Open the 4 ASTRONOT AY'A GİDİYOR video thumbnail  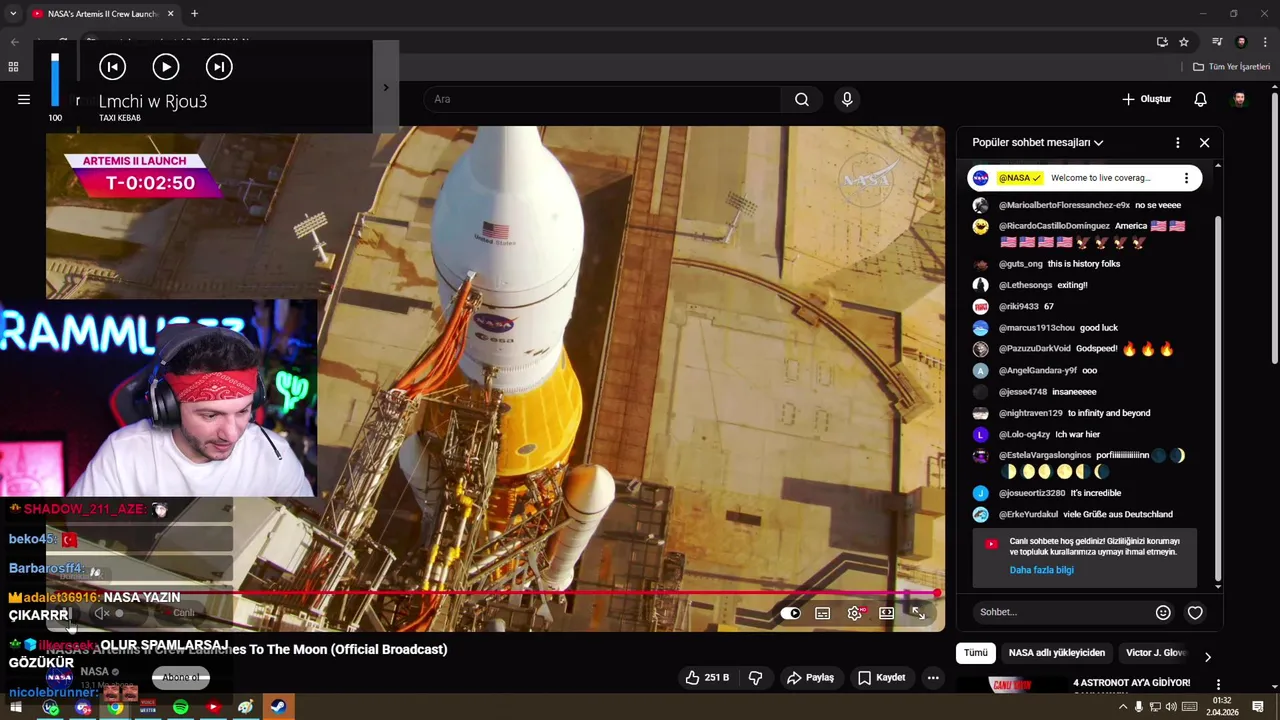1010,685
